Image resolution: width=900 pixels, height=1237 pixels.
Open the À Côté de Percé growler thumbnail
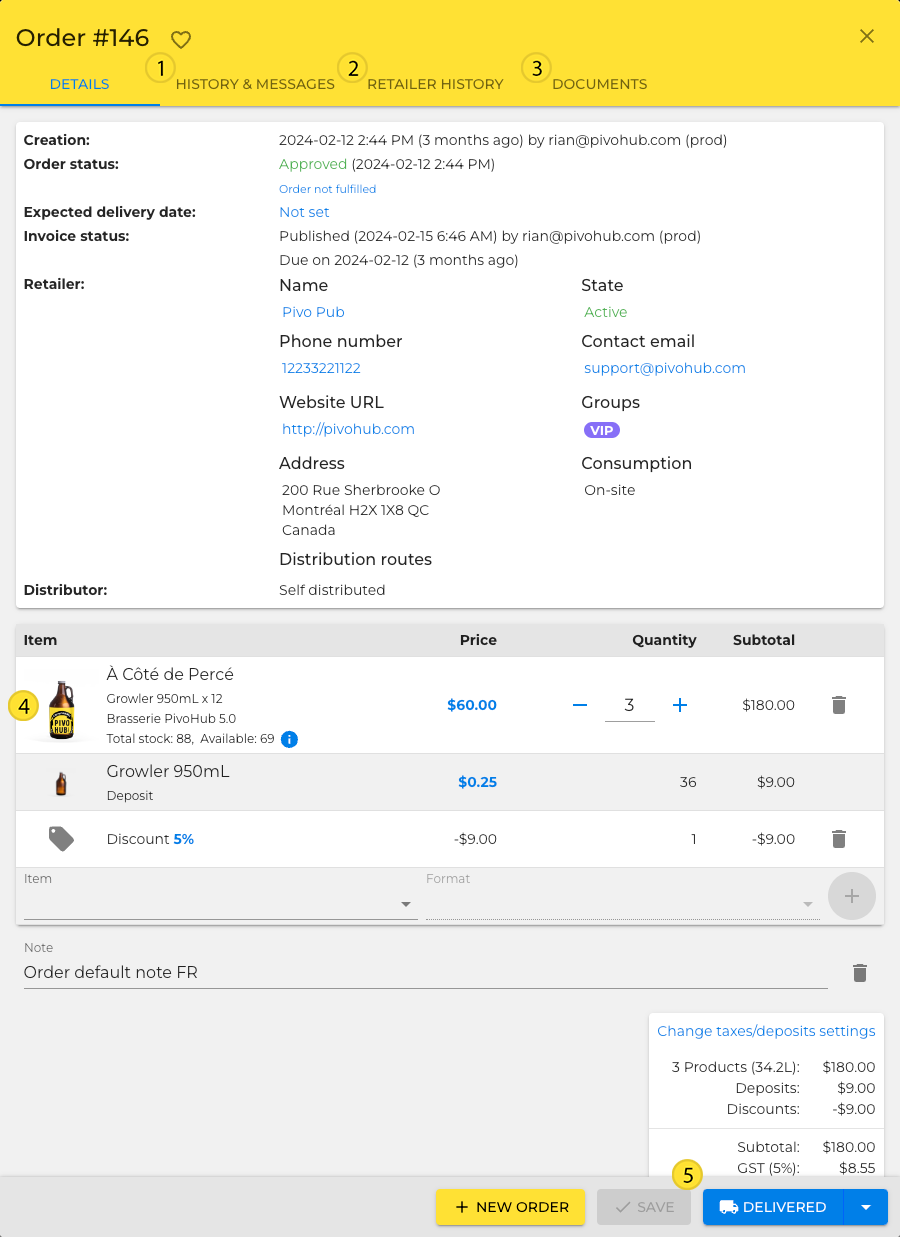(x=62, y=708)
